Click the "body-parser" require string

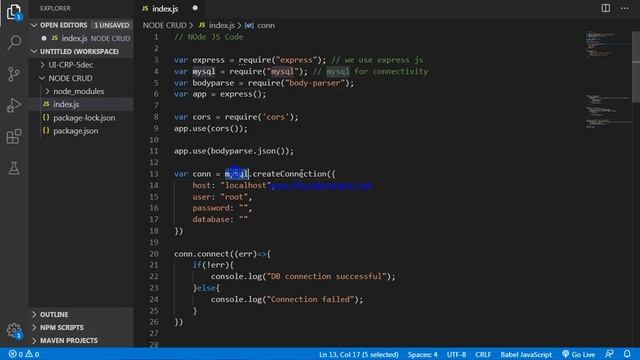pyautogui.click(x=315, y=83)
